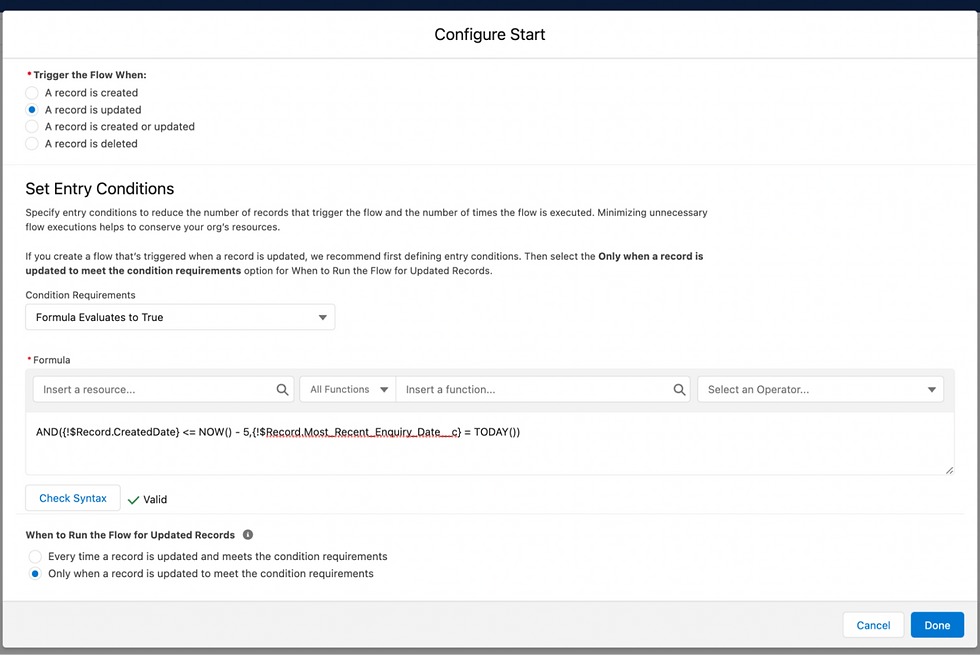Click the Cancel button
The image size is (980, 655).
(x=873, y=625)
